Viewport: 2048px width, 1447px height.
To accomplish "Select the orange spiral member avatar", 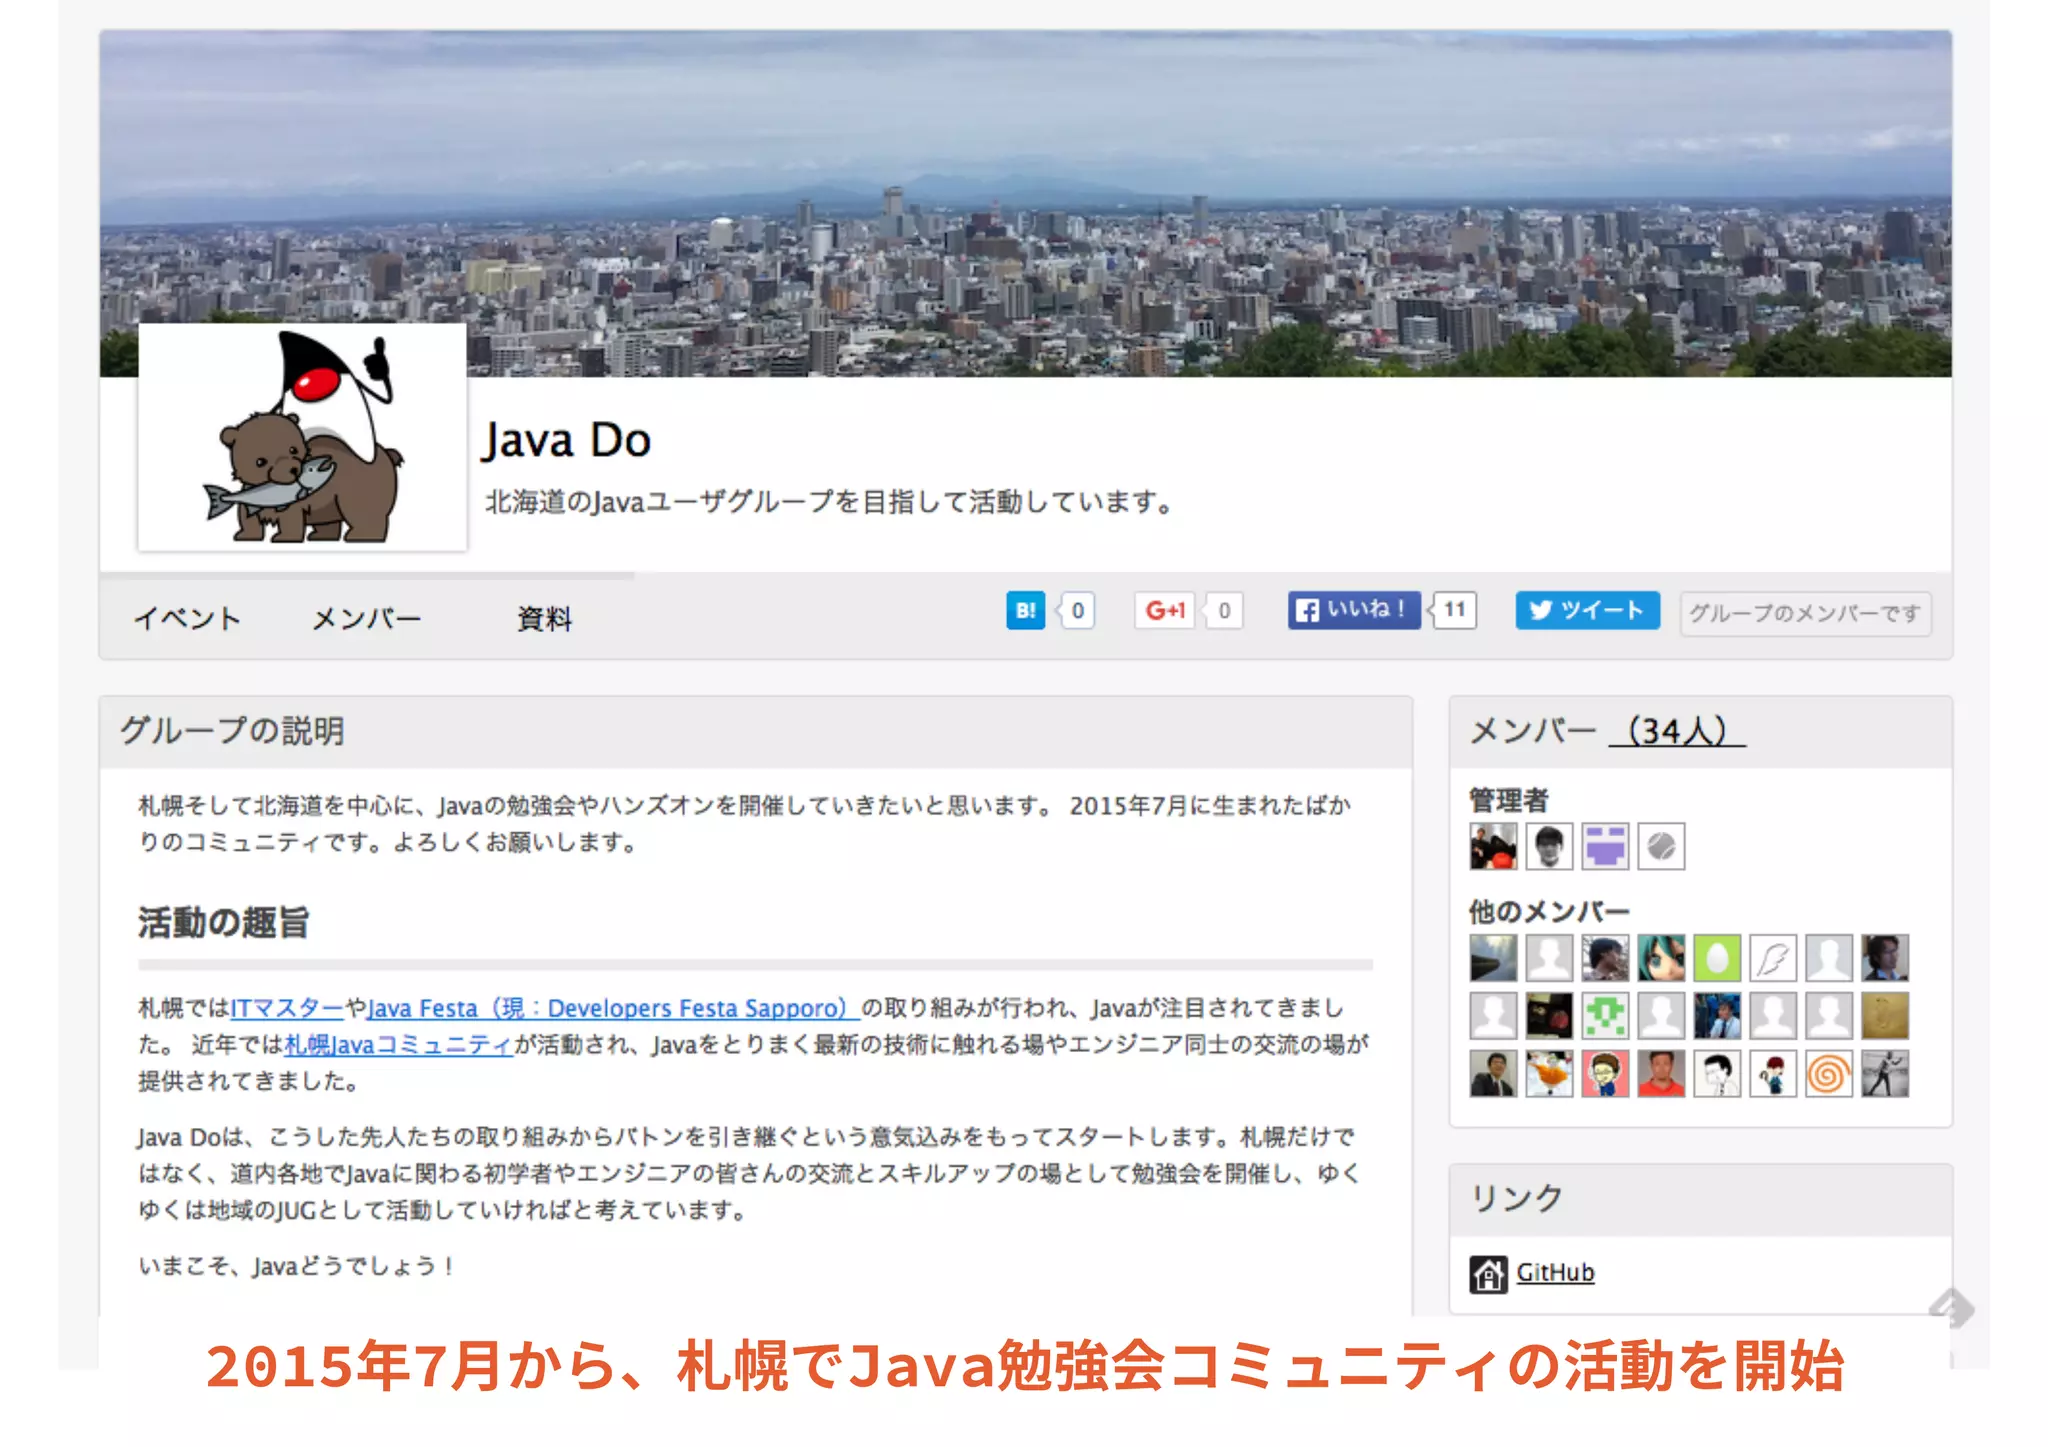I will click(1829, 1074).
